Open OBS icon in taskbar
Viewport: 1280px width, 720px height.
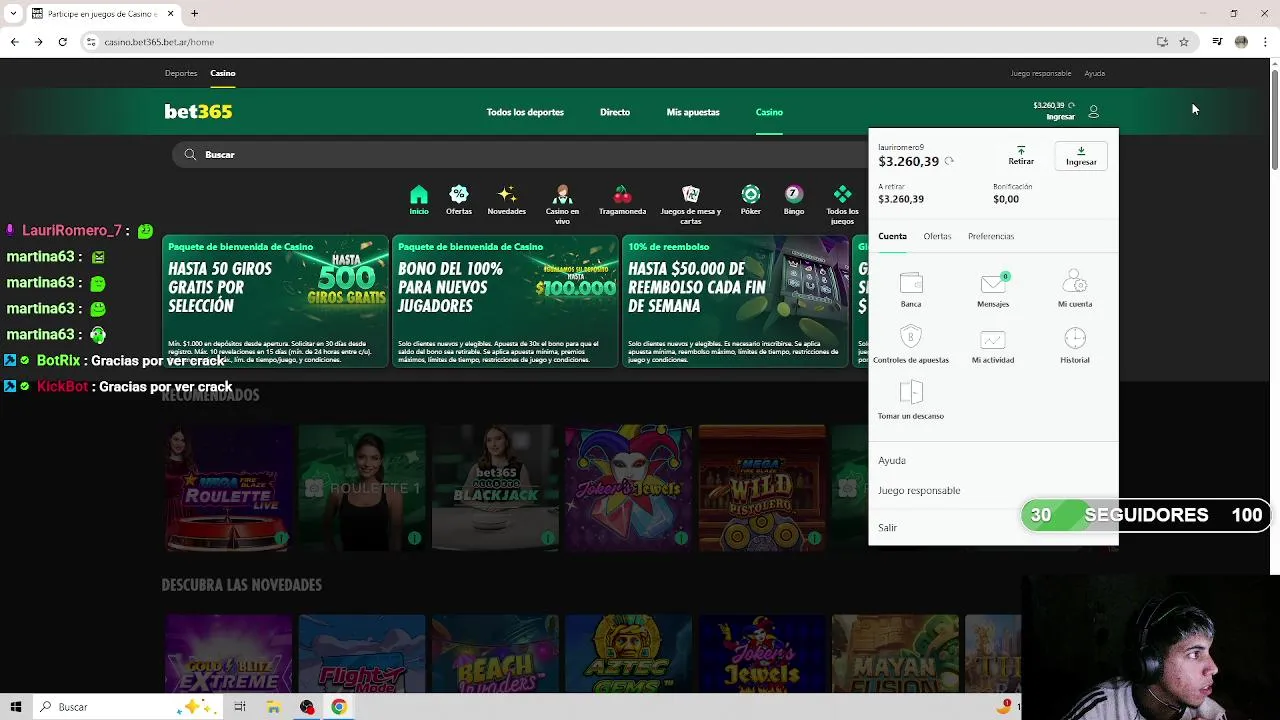coord(307,707)
